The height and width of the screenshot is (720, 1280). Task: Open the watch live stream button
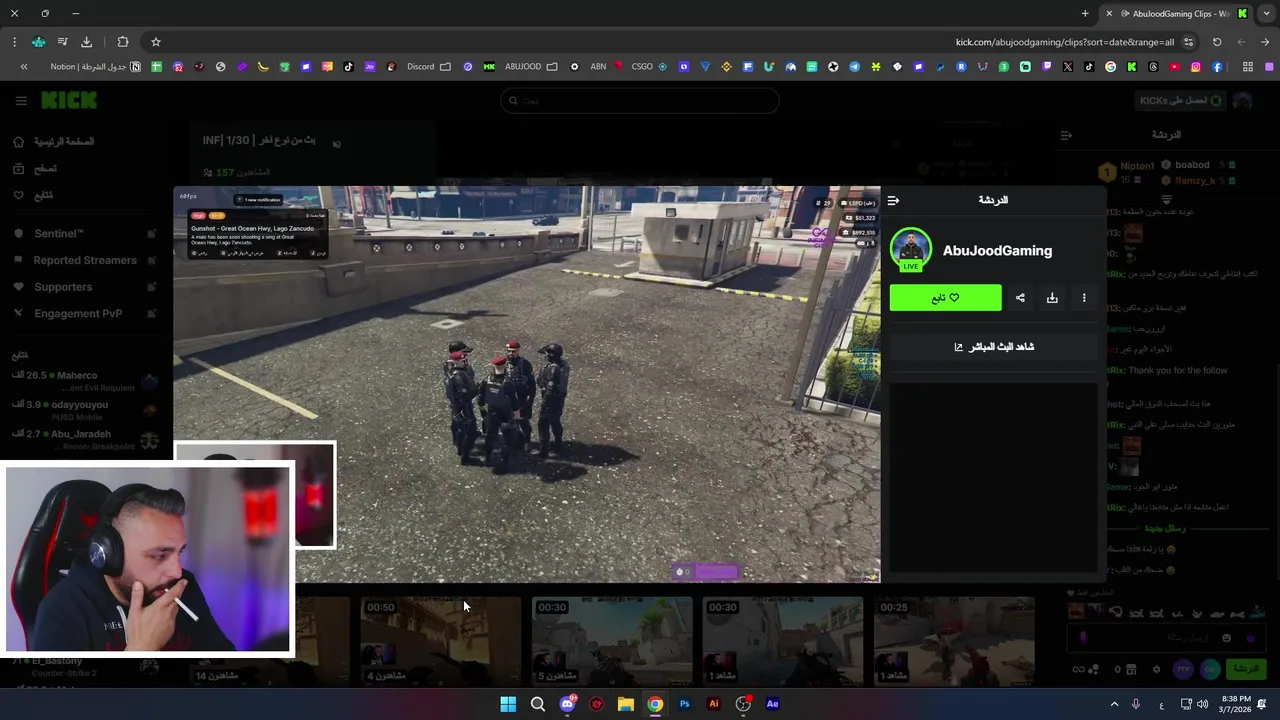(994, 347)
